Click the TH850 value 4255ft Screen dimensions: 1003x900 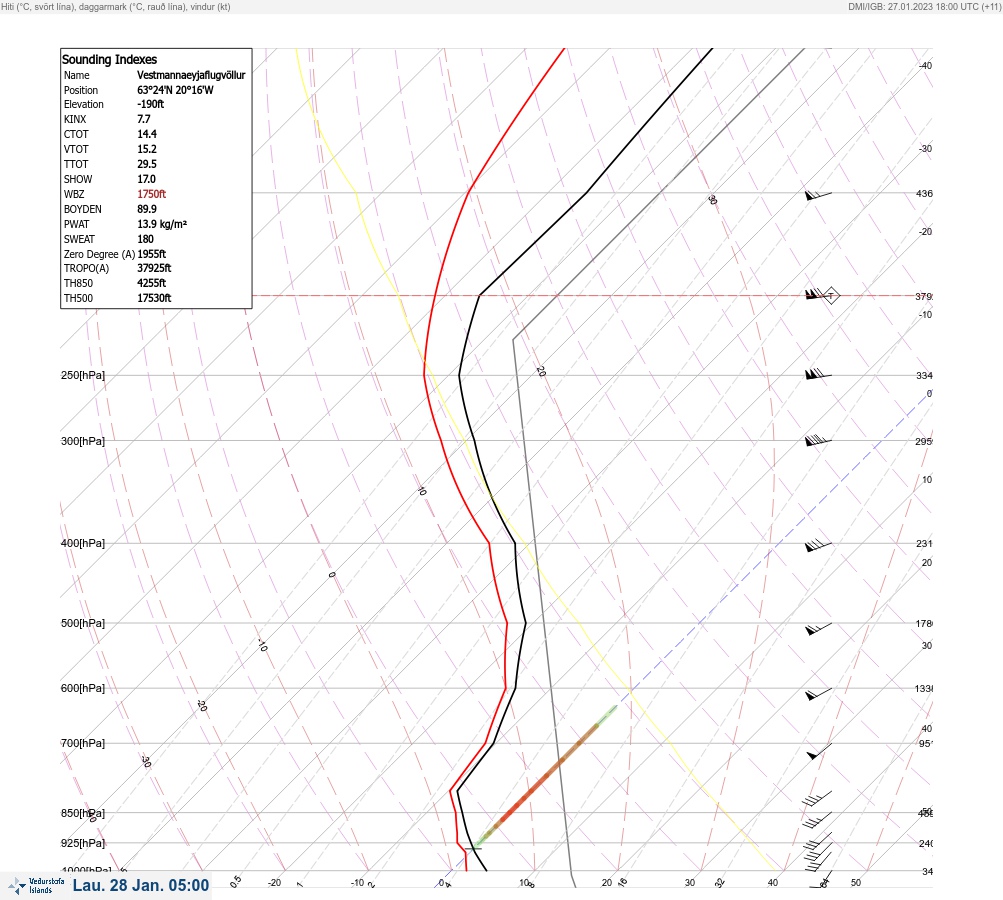(152, 283)
